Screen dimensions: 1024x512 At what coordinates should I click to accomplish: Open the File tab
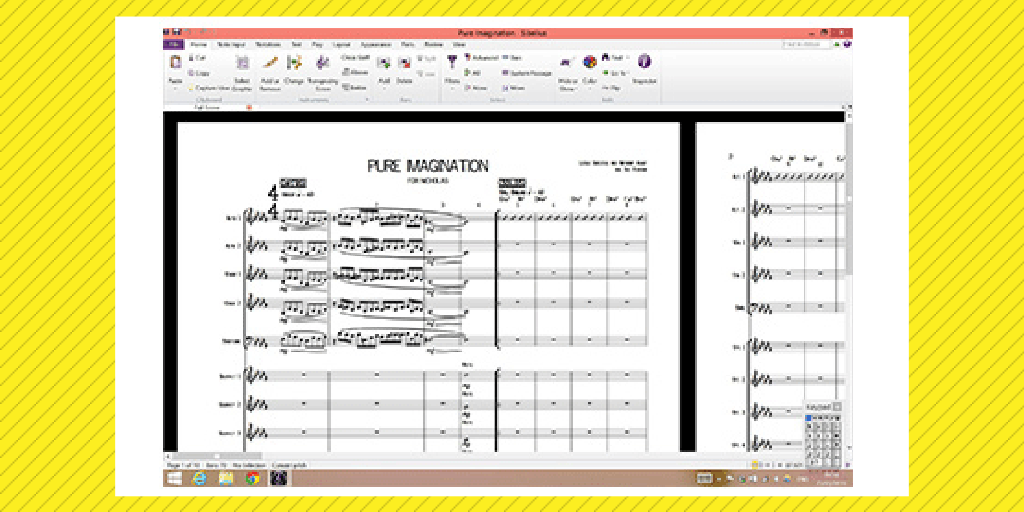click(x=172, y=44)
